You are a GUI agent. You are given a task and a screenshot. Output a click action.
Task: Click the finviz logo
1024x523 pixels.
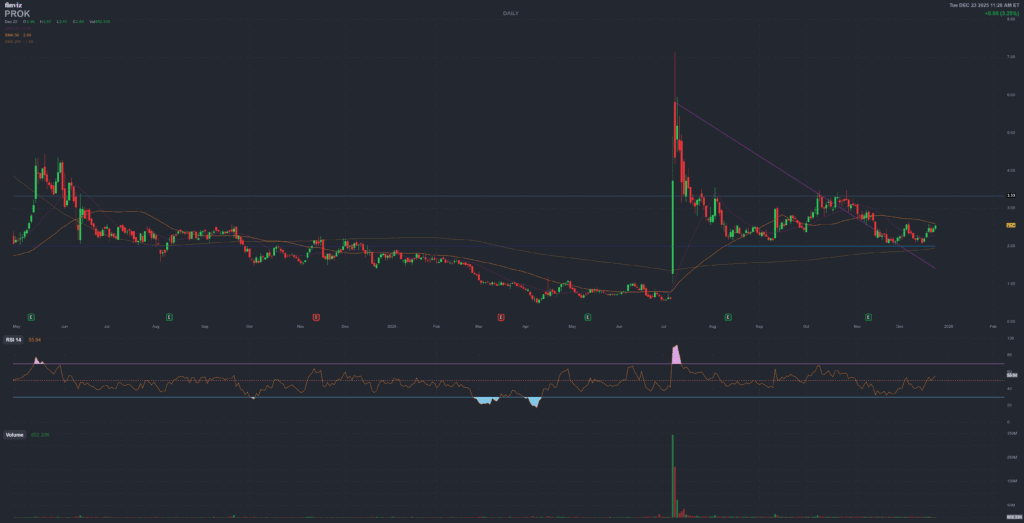[x=11, y=7]
